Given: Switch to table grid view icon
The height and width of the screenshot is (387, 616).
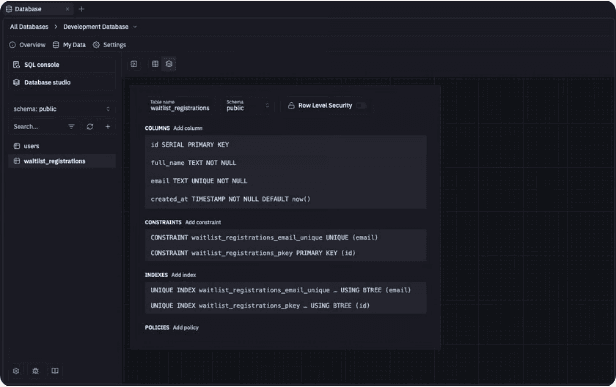Looking at the screenshot, I should pyautogui.click(x=155, y=64).
